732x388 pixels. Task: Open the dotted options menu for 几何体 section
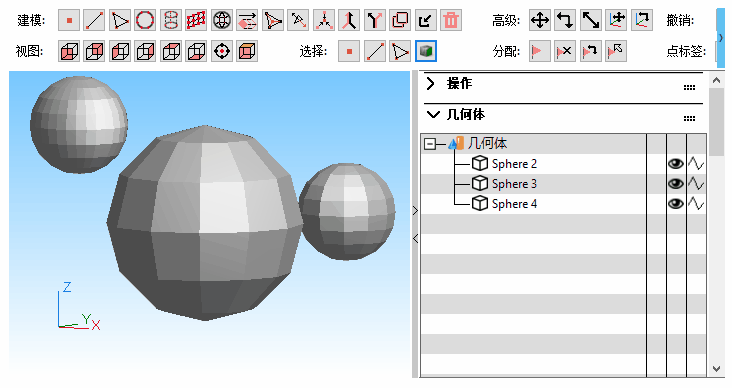click(689, 118)
